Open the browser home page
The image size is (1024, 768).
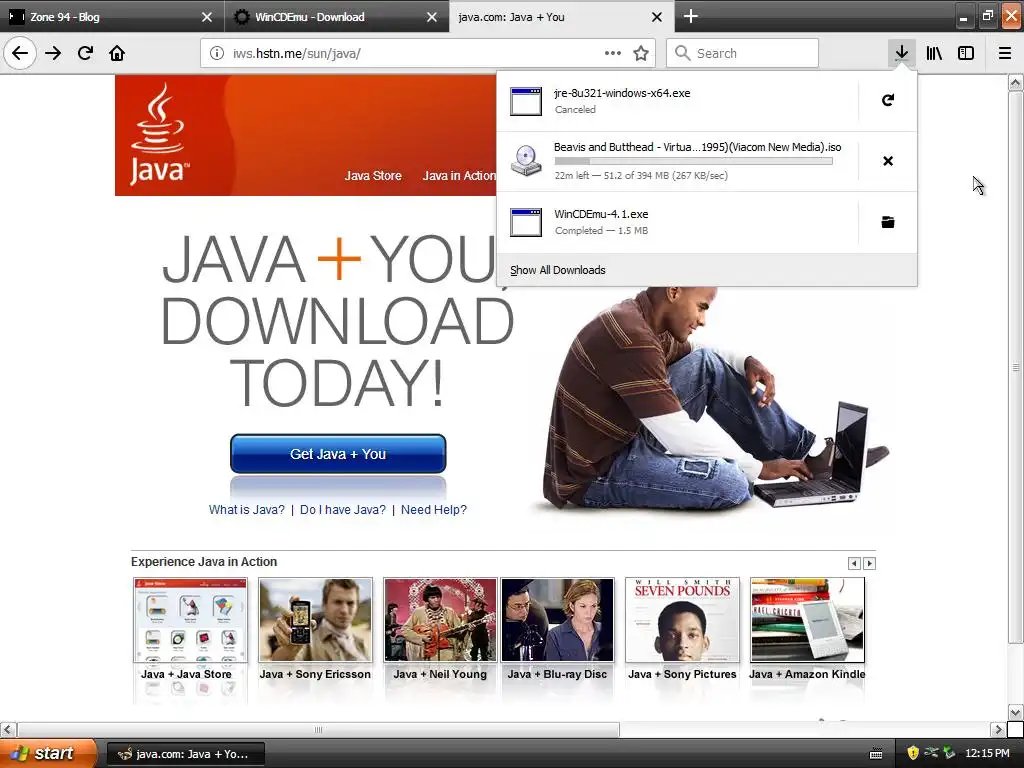[x=117, y=53]
